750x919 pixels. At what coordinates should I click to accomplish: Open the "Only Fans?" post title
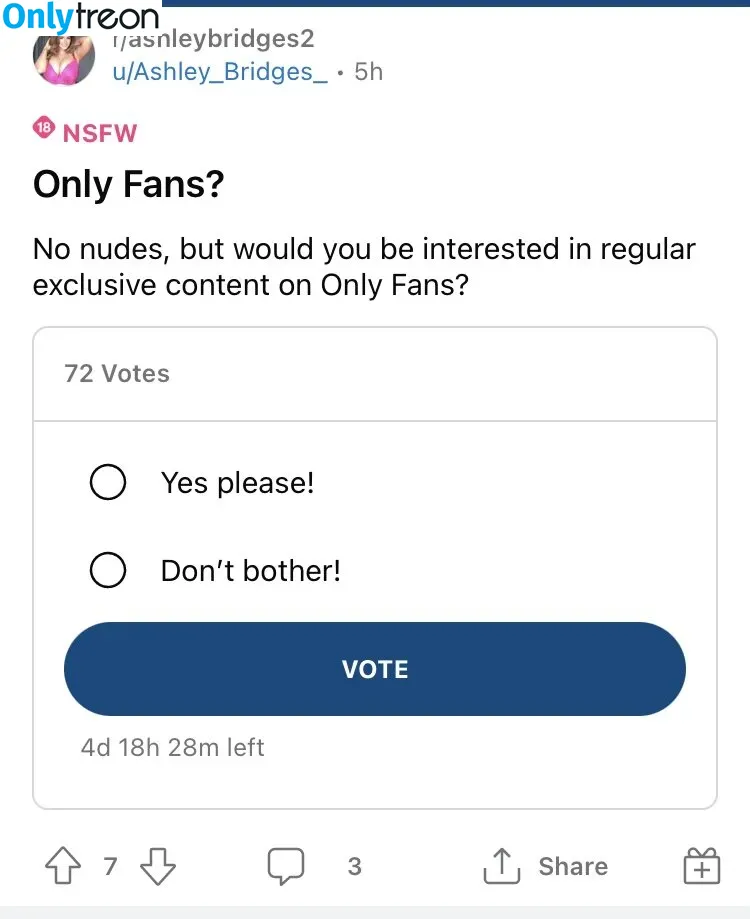tap(129, 184)
